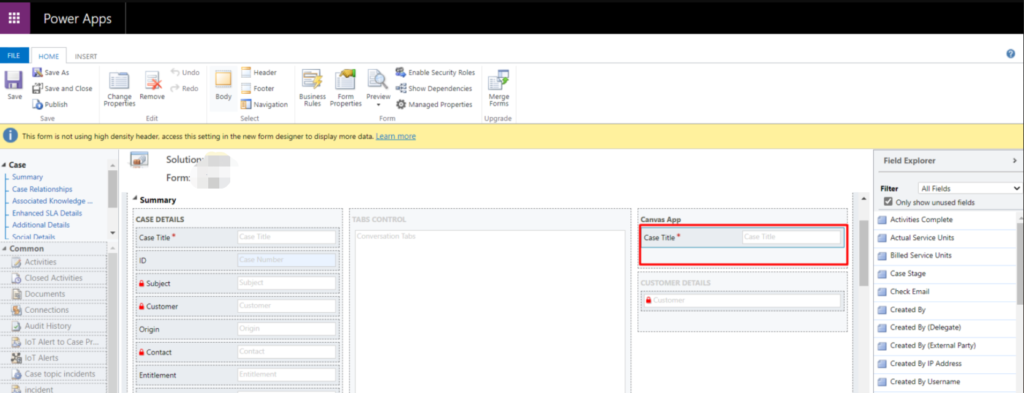Open the Filter All Fields dropdown
Screen dimensions: 1024x393
coord(969,188)
